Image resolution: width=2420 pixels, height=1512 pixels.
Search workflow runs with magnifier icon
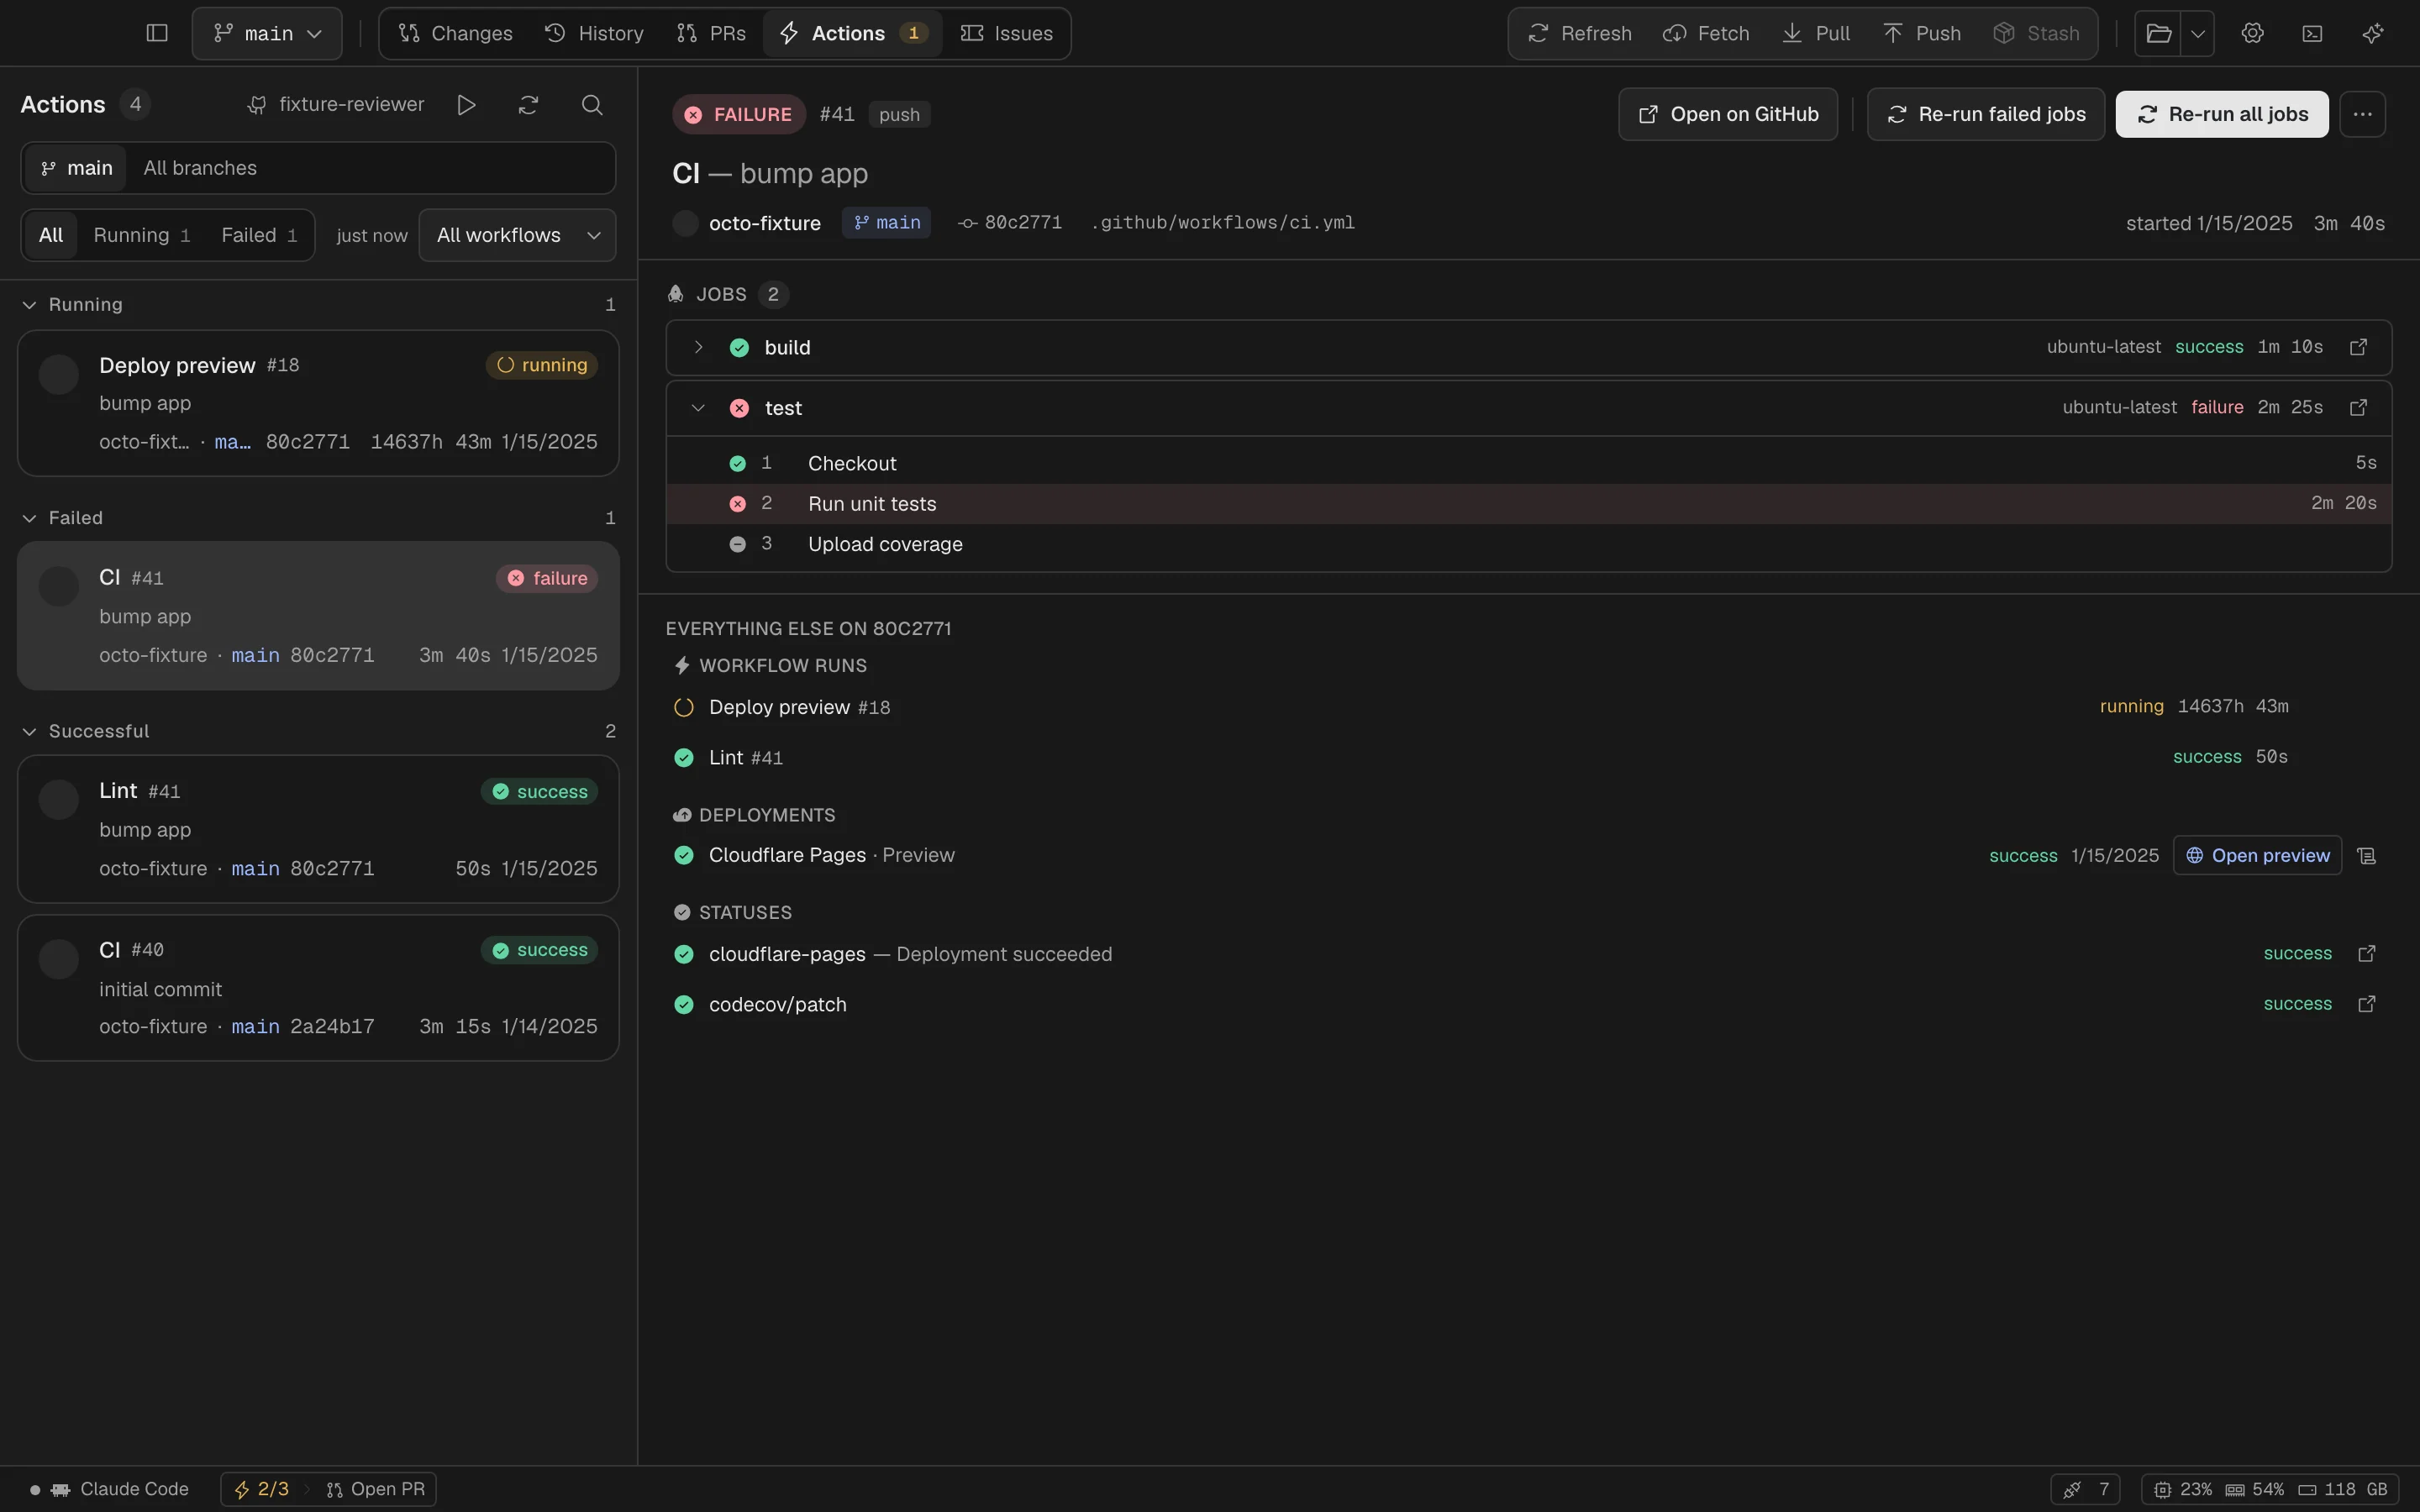click(592, 105)
